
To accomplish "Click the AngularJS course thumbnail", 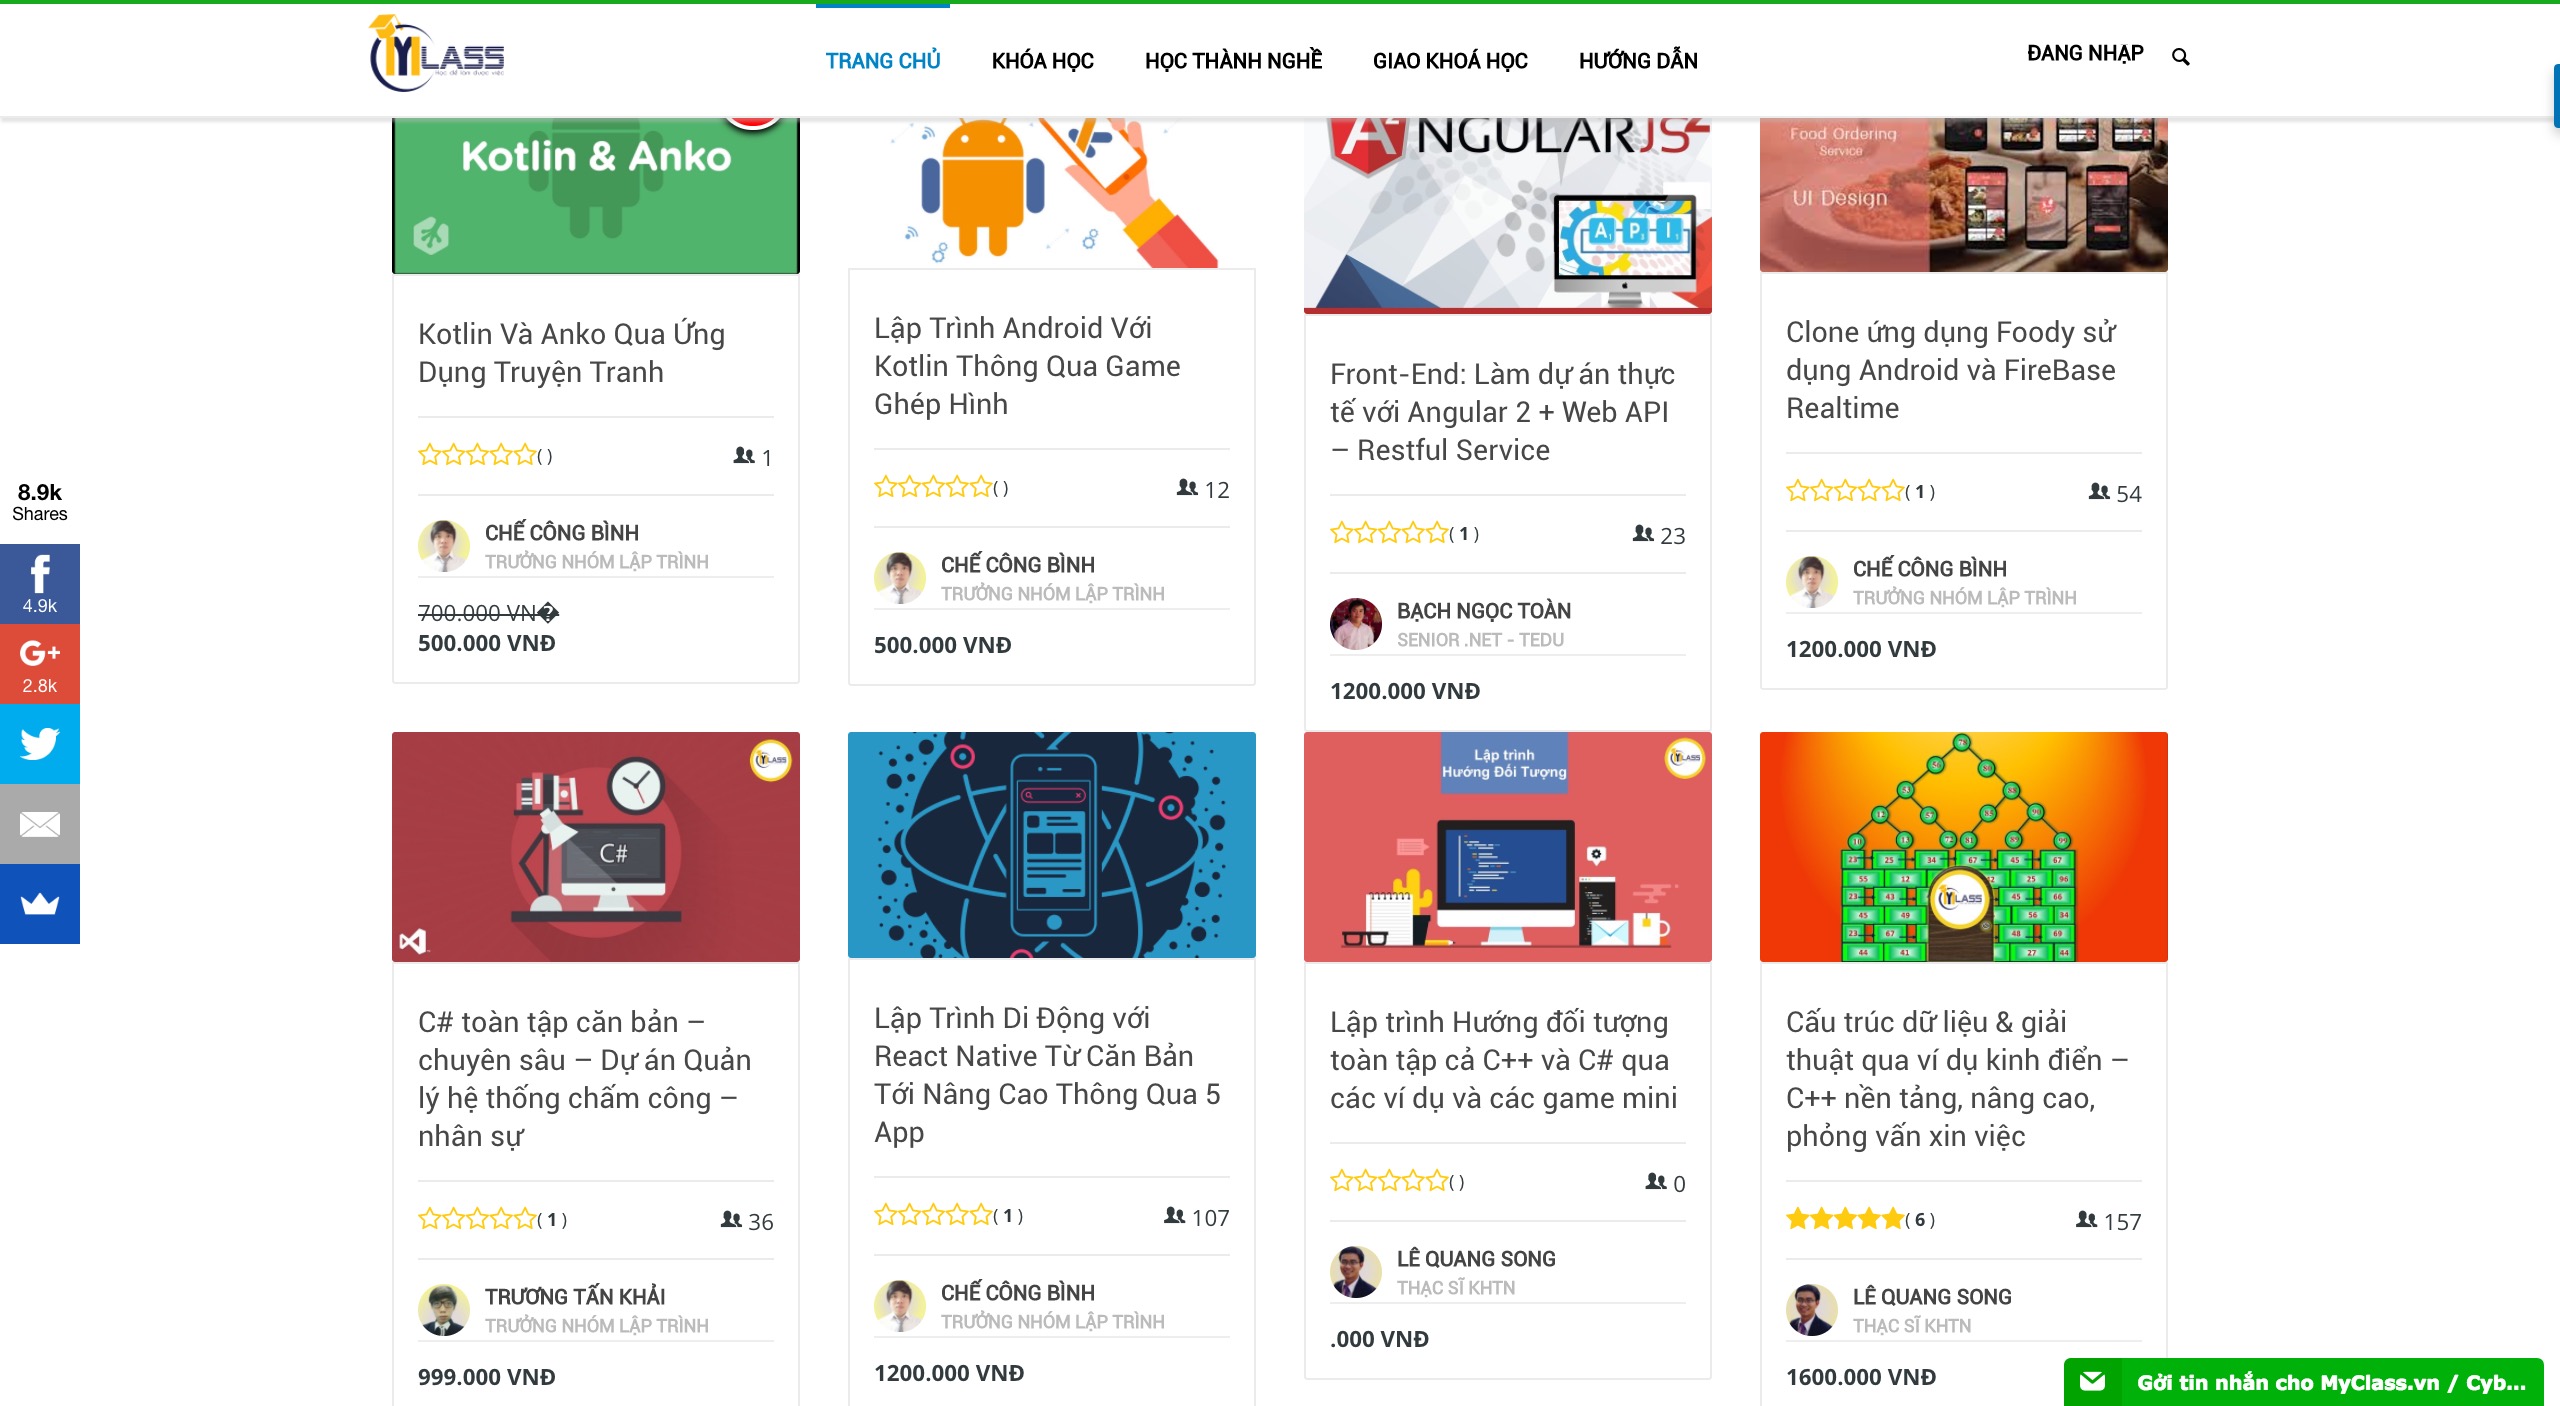I will 1507,214.
